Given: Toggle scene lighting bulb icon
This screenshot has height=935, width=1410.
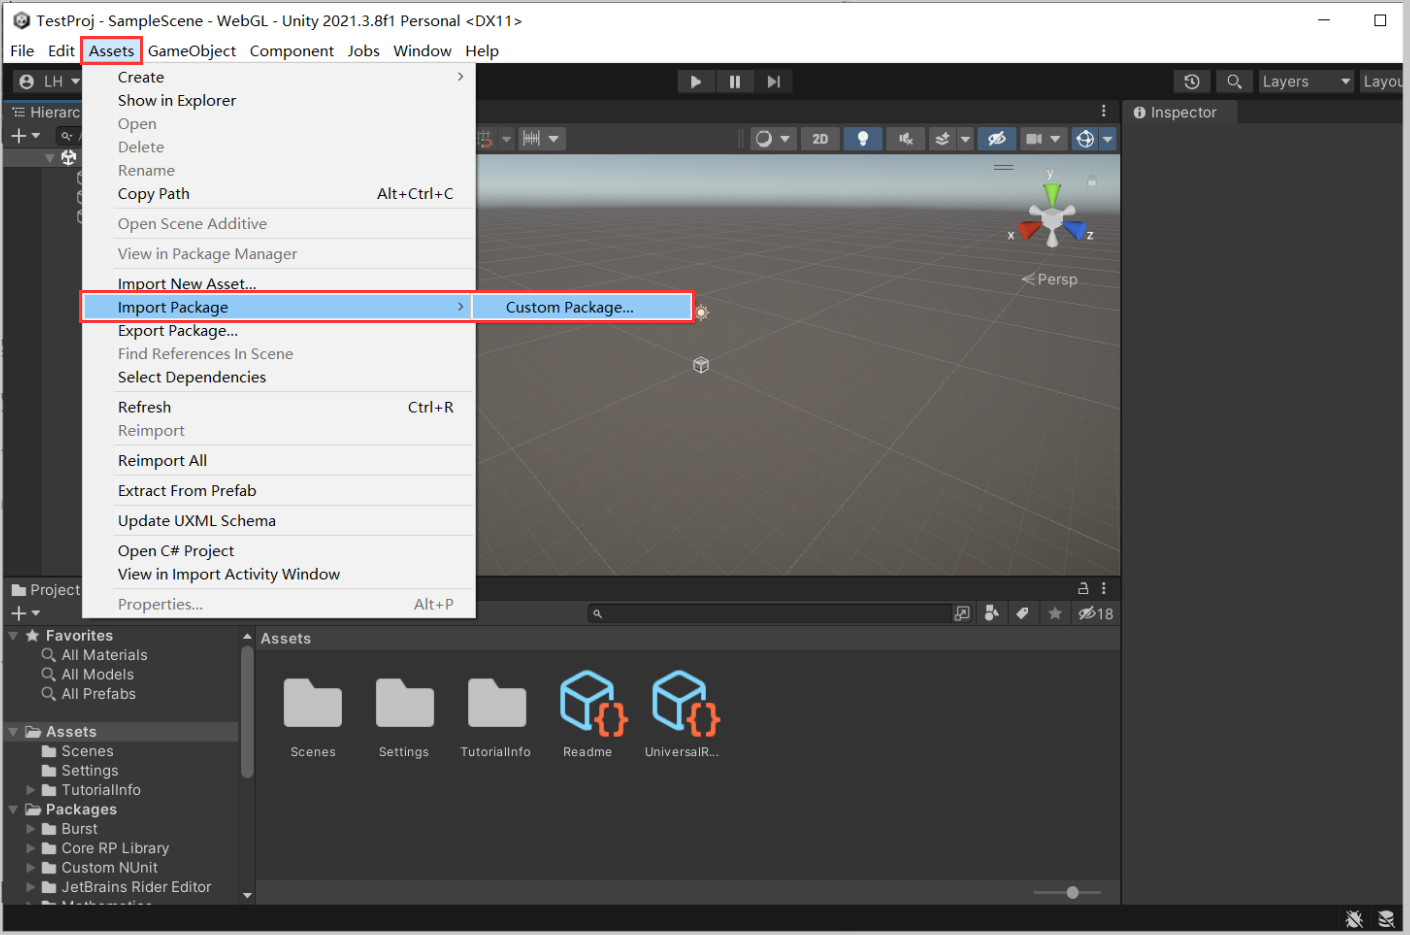Looking at the screenshot, I should click(x=863, y=139).
